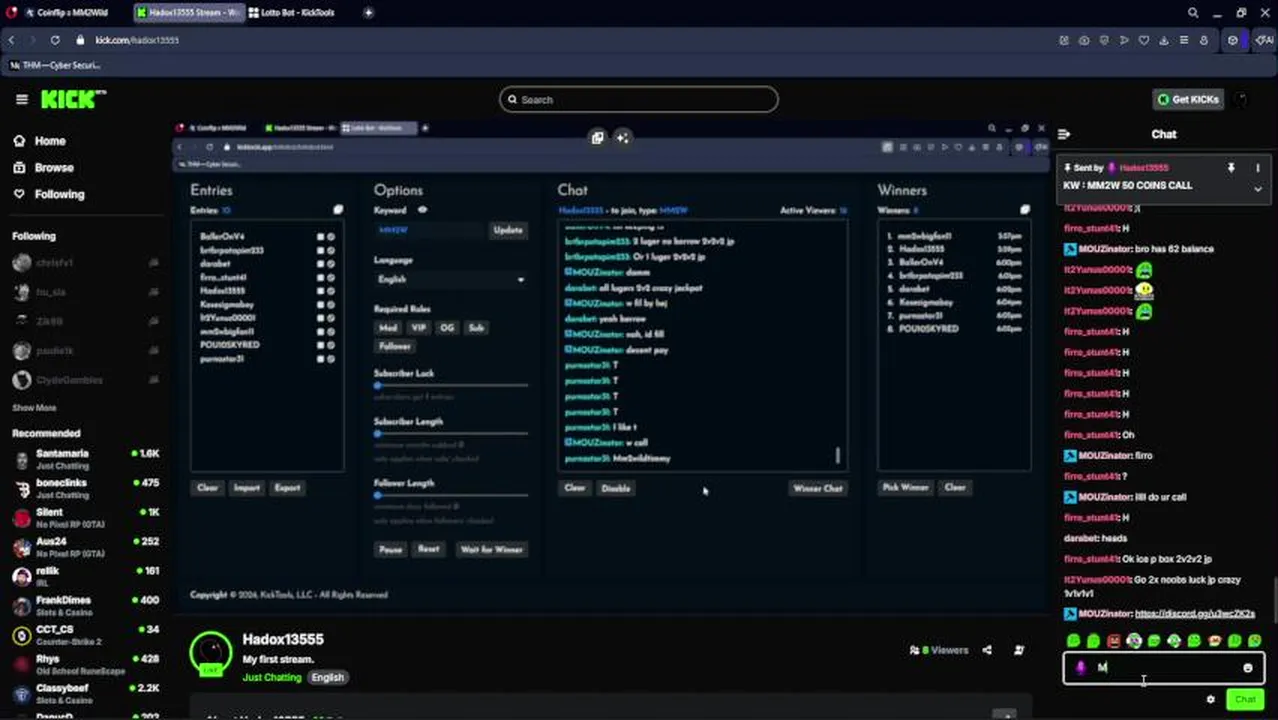Click the chat message input field
The image size is (1278, 720).
[x=1164, y=668]
